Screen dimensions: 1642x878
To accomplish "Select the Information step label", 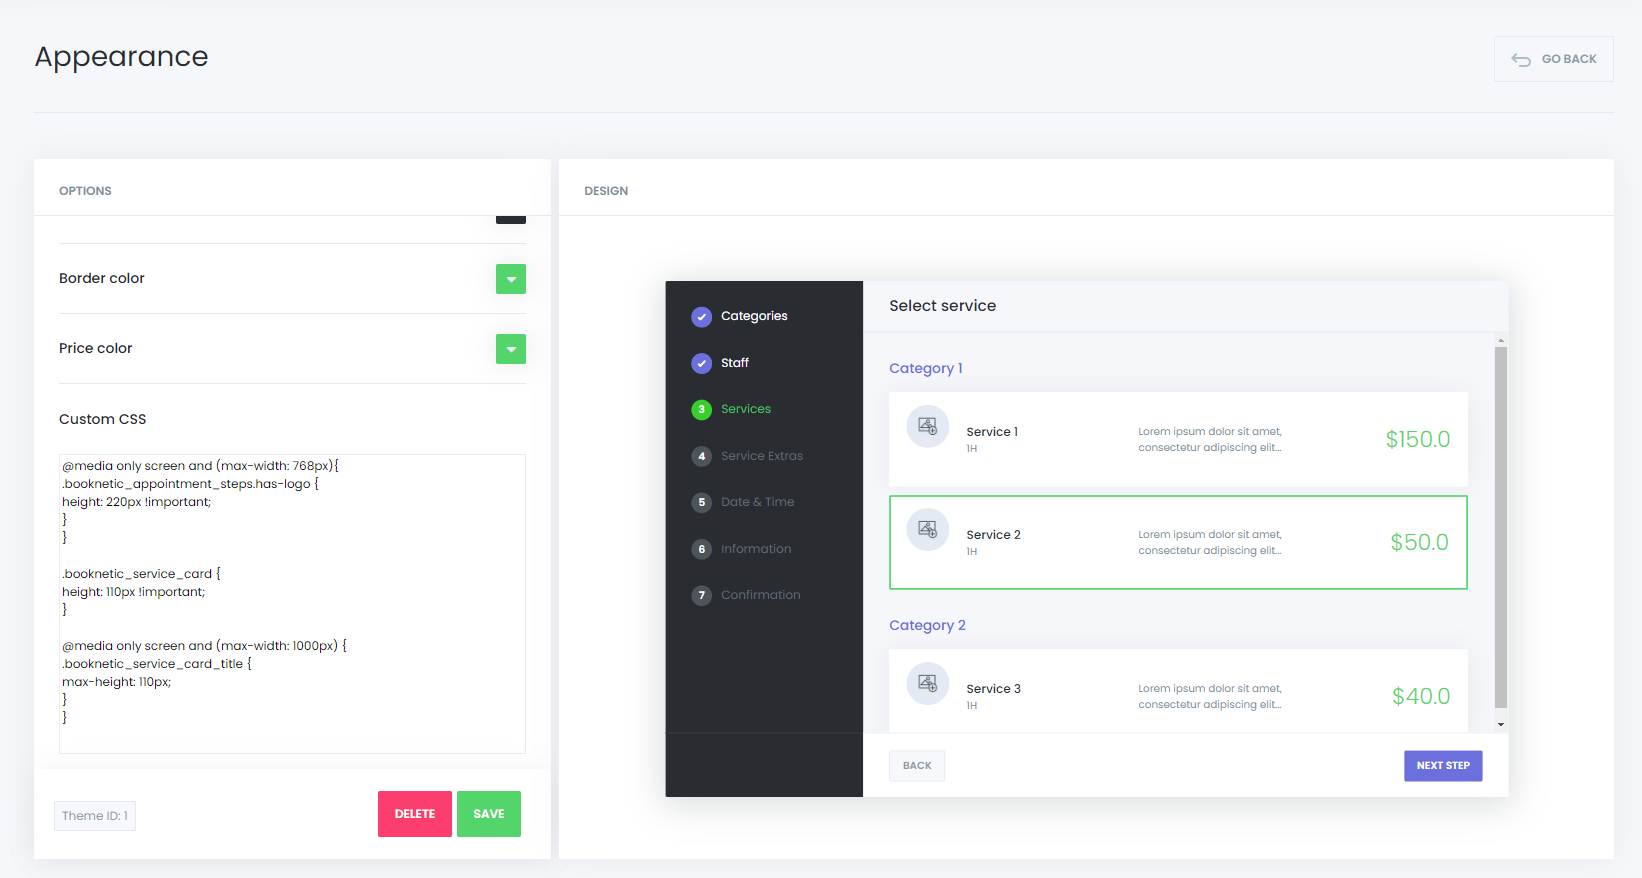I will 756,549.
